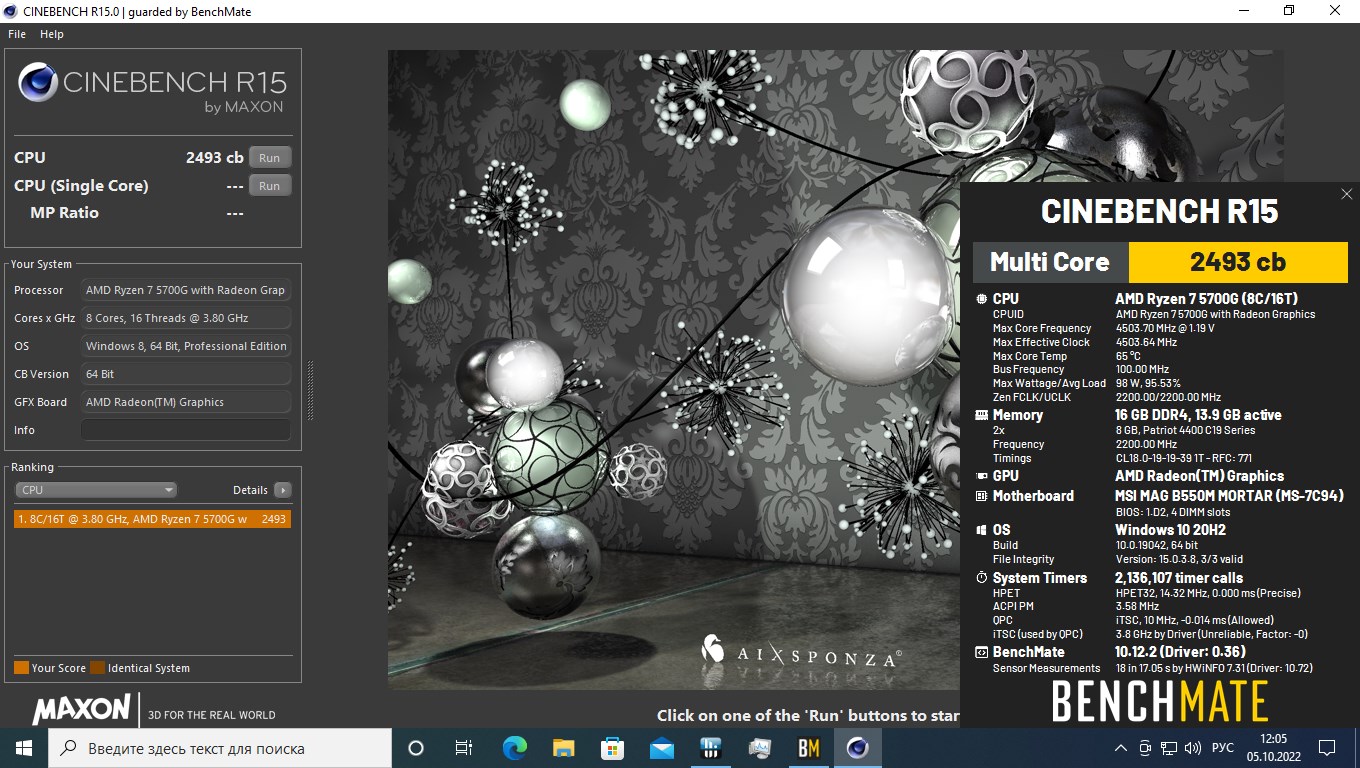Click the Processor name field
Image resolution: width=1360 pixels, height=768 pixels.
[186, 290]
